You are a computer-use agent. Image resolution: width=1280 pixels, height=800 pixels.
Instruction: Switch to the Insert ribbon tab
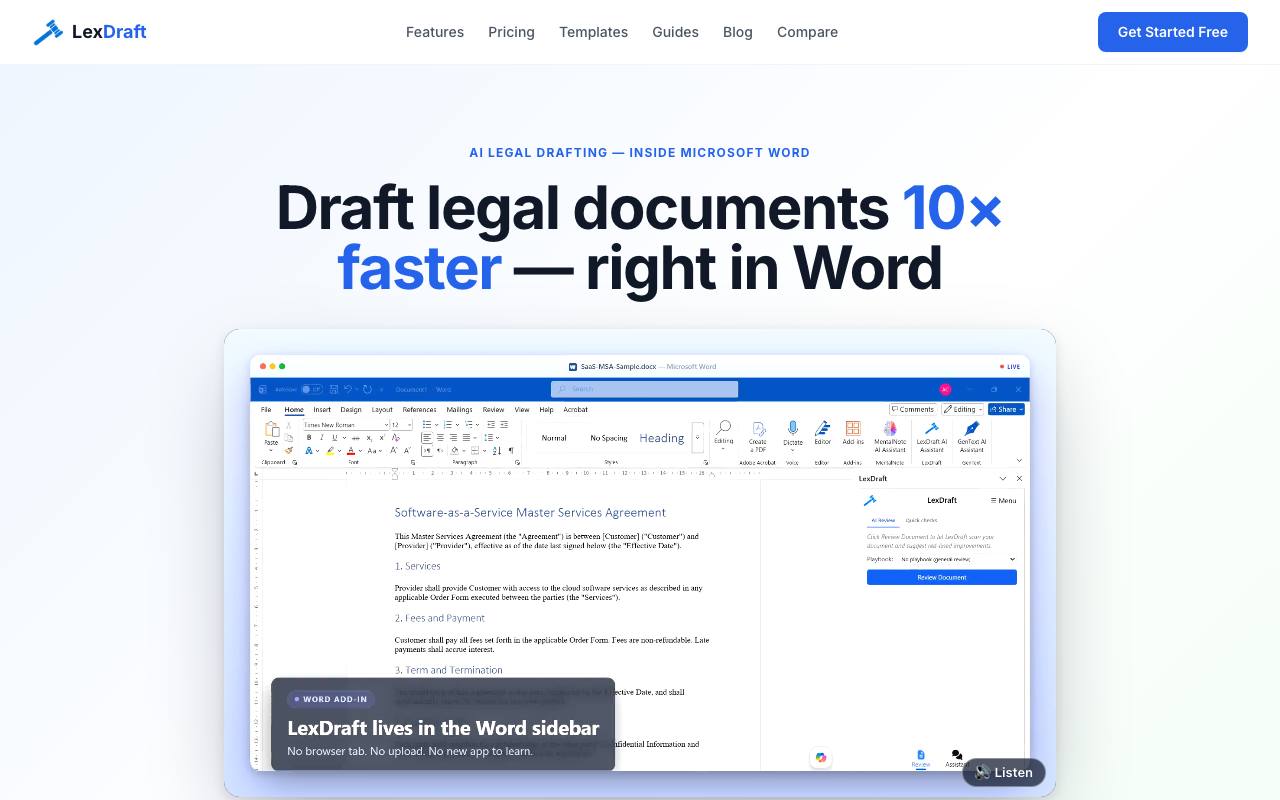[322, 409]
